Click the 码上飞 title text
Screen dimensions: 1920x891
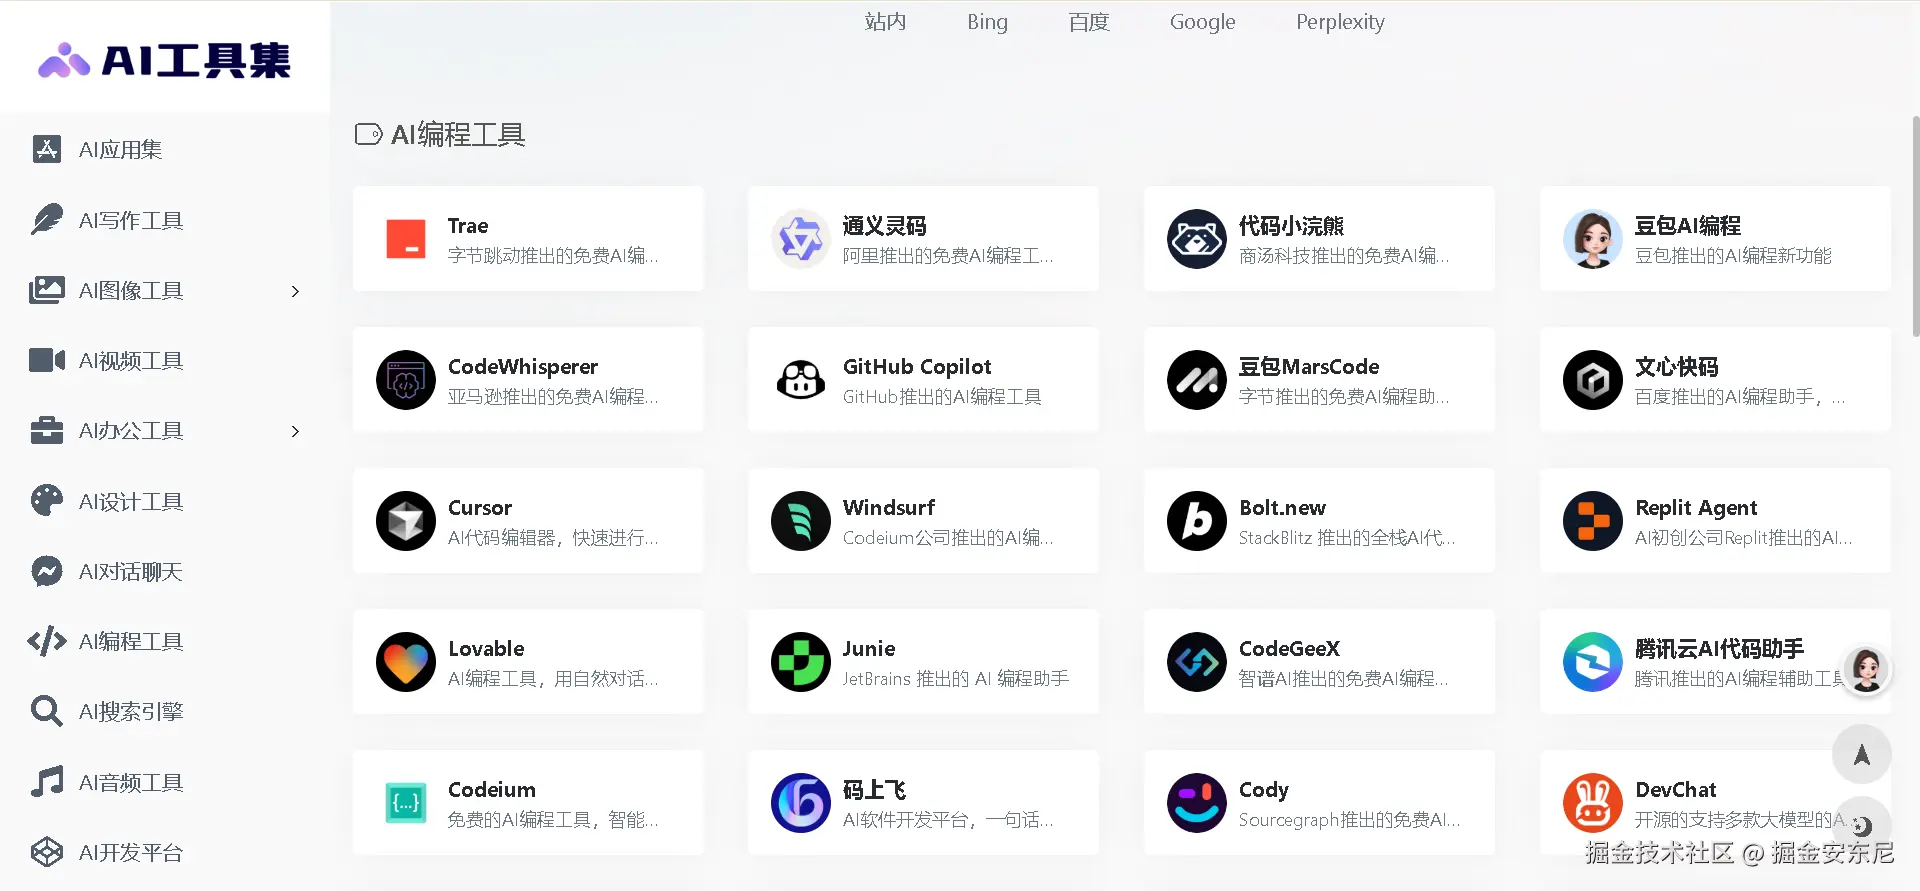tap(874, 790)
